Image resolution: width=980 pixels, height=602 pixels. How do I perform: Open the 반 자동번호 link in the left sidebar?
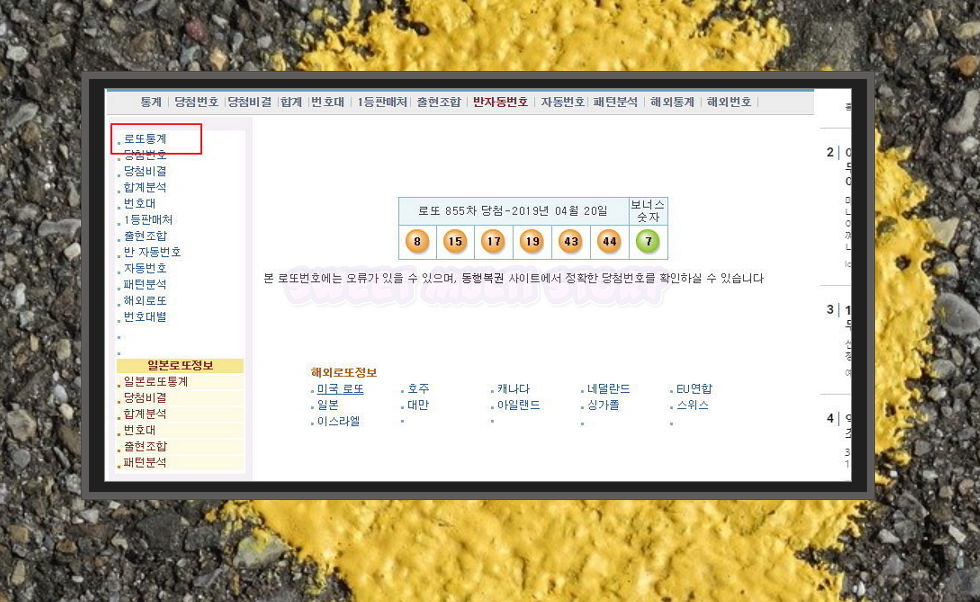pos(152,253)
